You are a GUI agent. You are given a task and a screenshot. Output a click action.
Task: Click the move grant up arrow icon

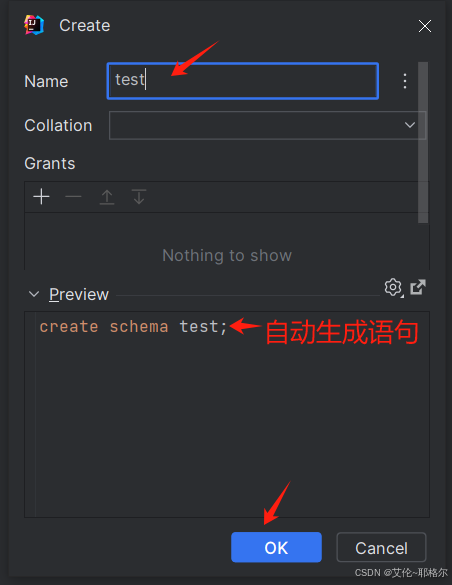pyautogui.click(x=107, y=197)
